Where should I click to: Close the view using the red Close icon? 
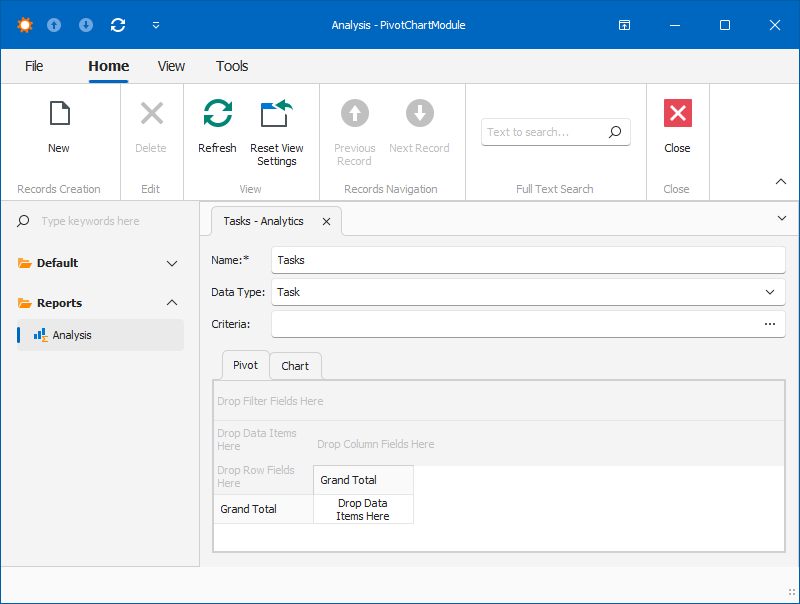click(677, 113)
